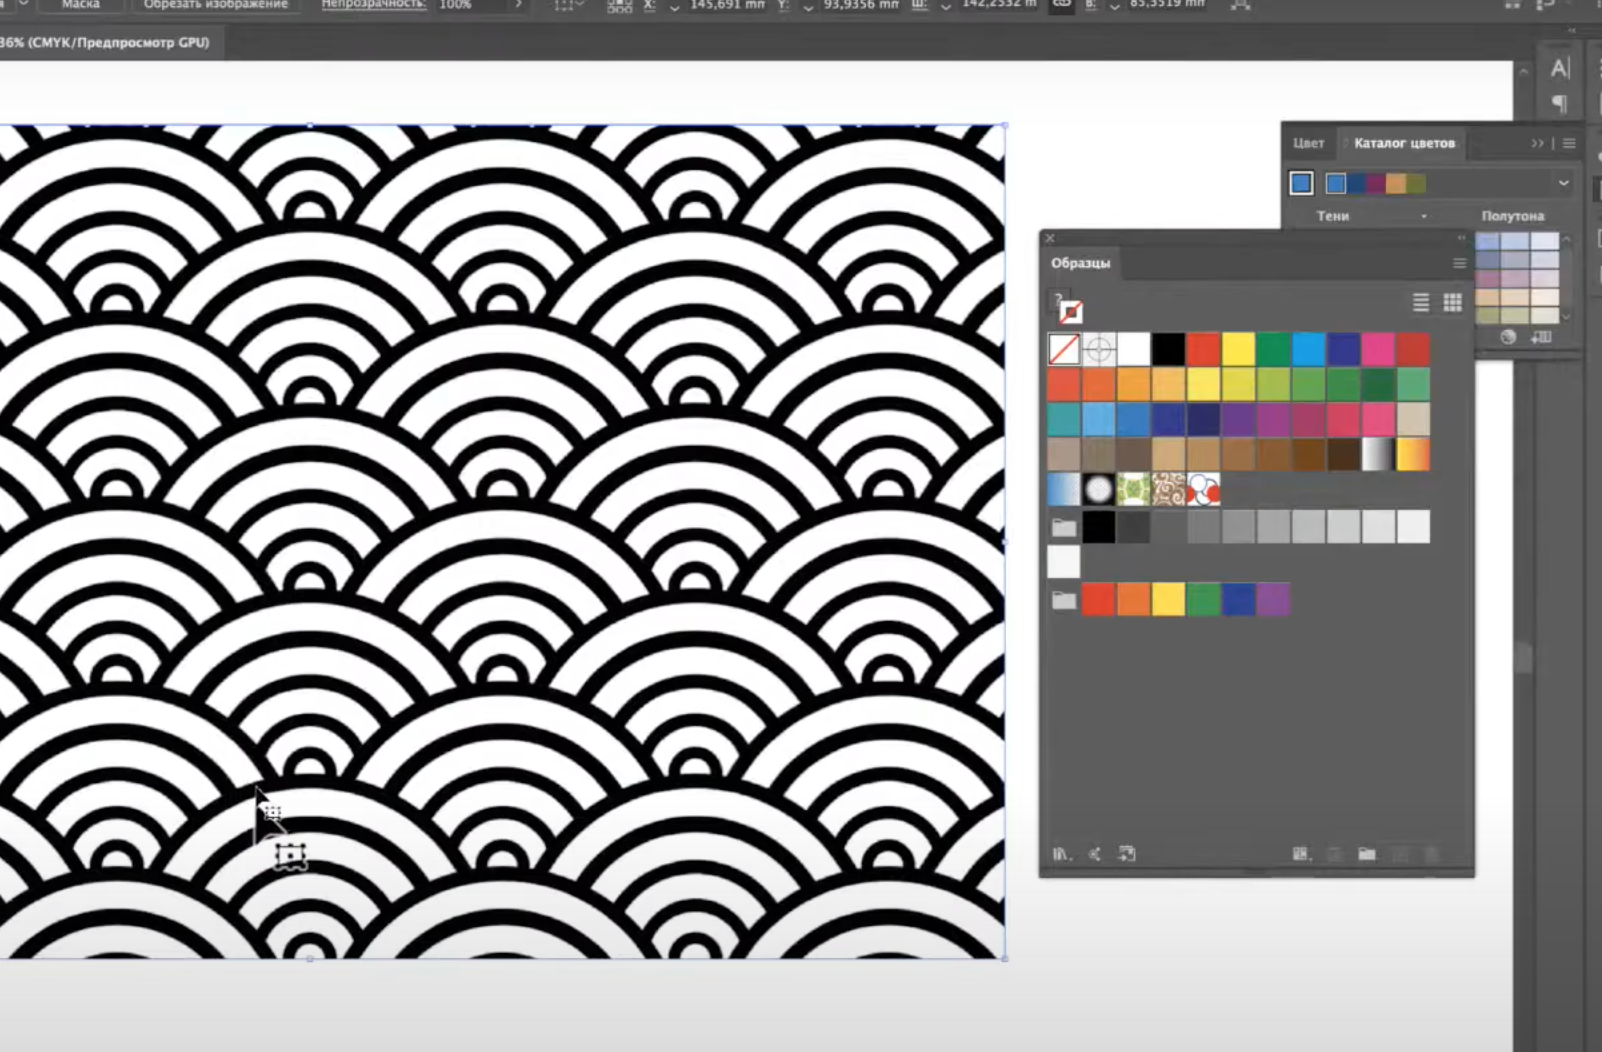Click the Маска button

pos(80,5)
